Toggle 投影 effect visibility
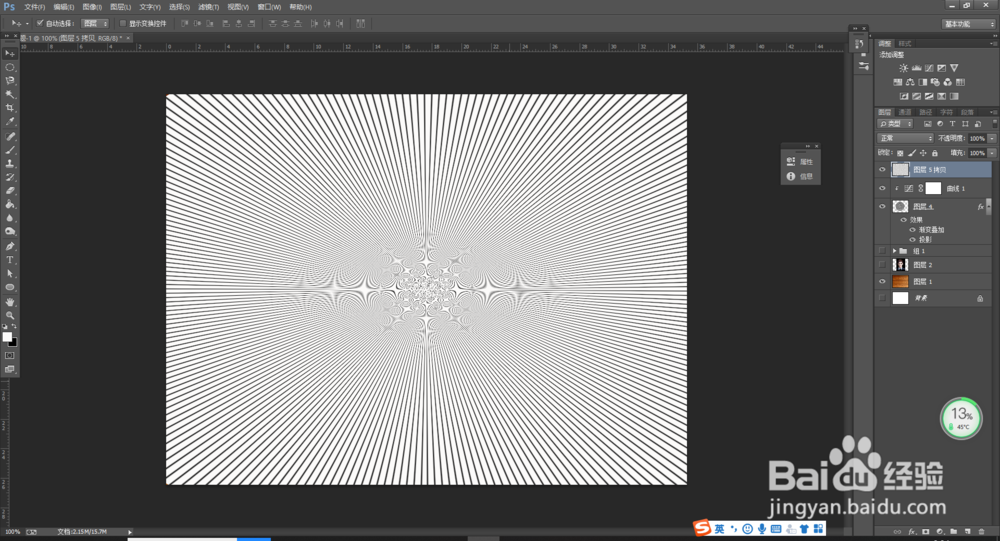The height and width of the screenshot is (541, 1000). coord(912,239)
